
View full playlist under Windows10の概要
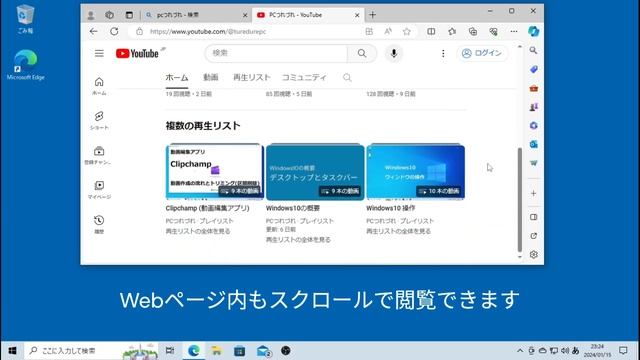click(x=298, y=240)
